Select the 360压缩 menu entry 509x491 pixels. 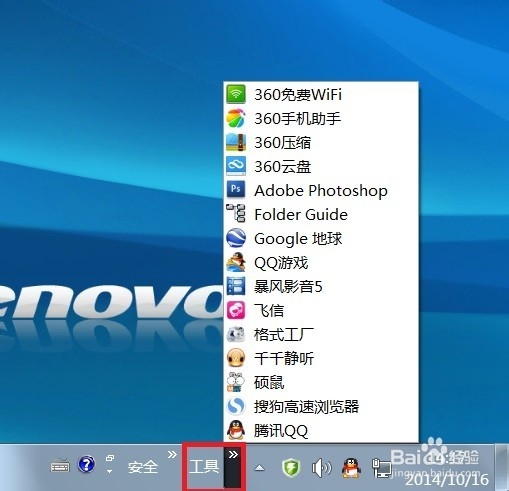coord(321,142)
